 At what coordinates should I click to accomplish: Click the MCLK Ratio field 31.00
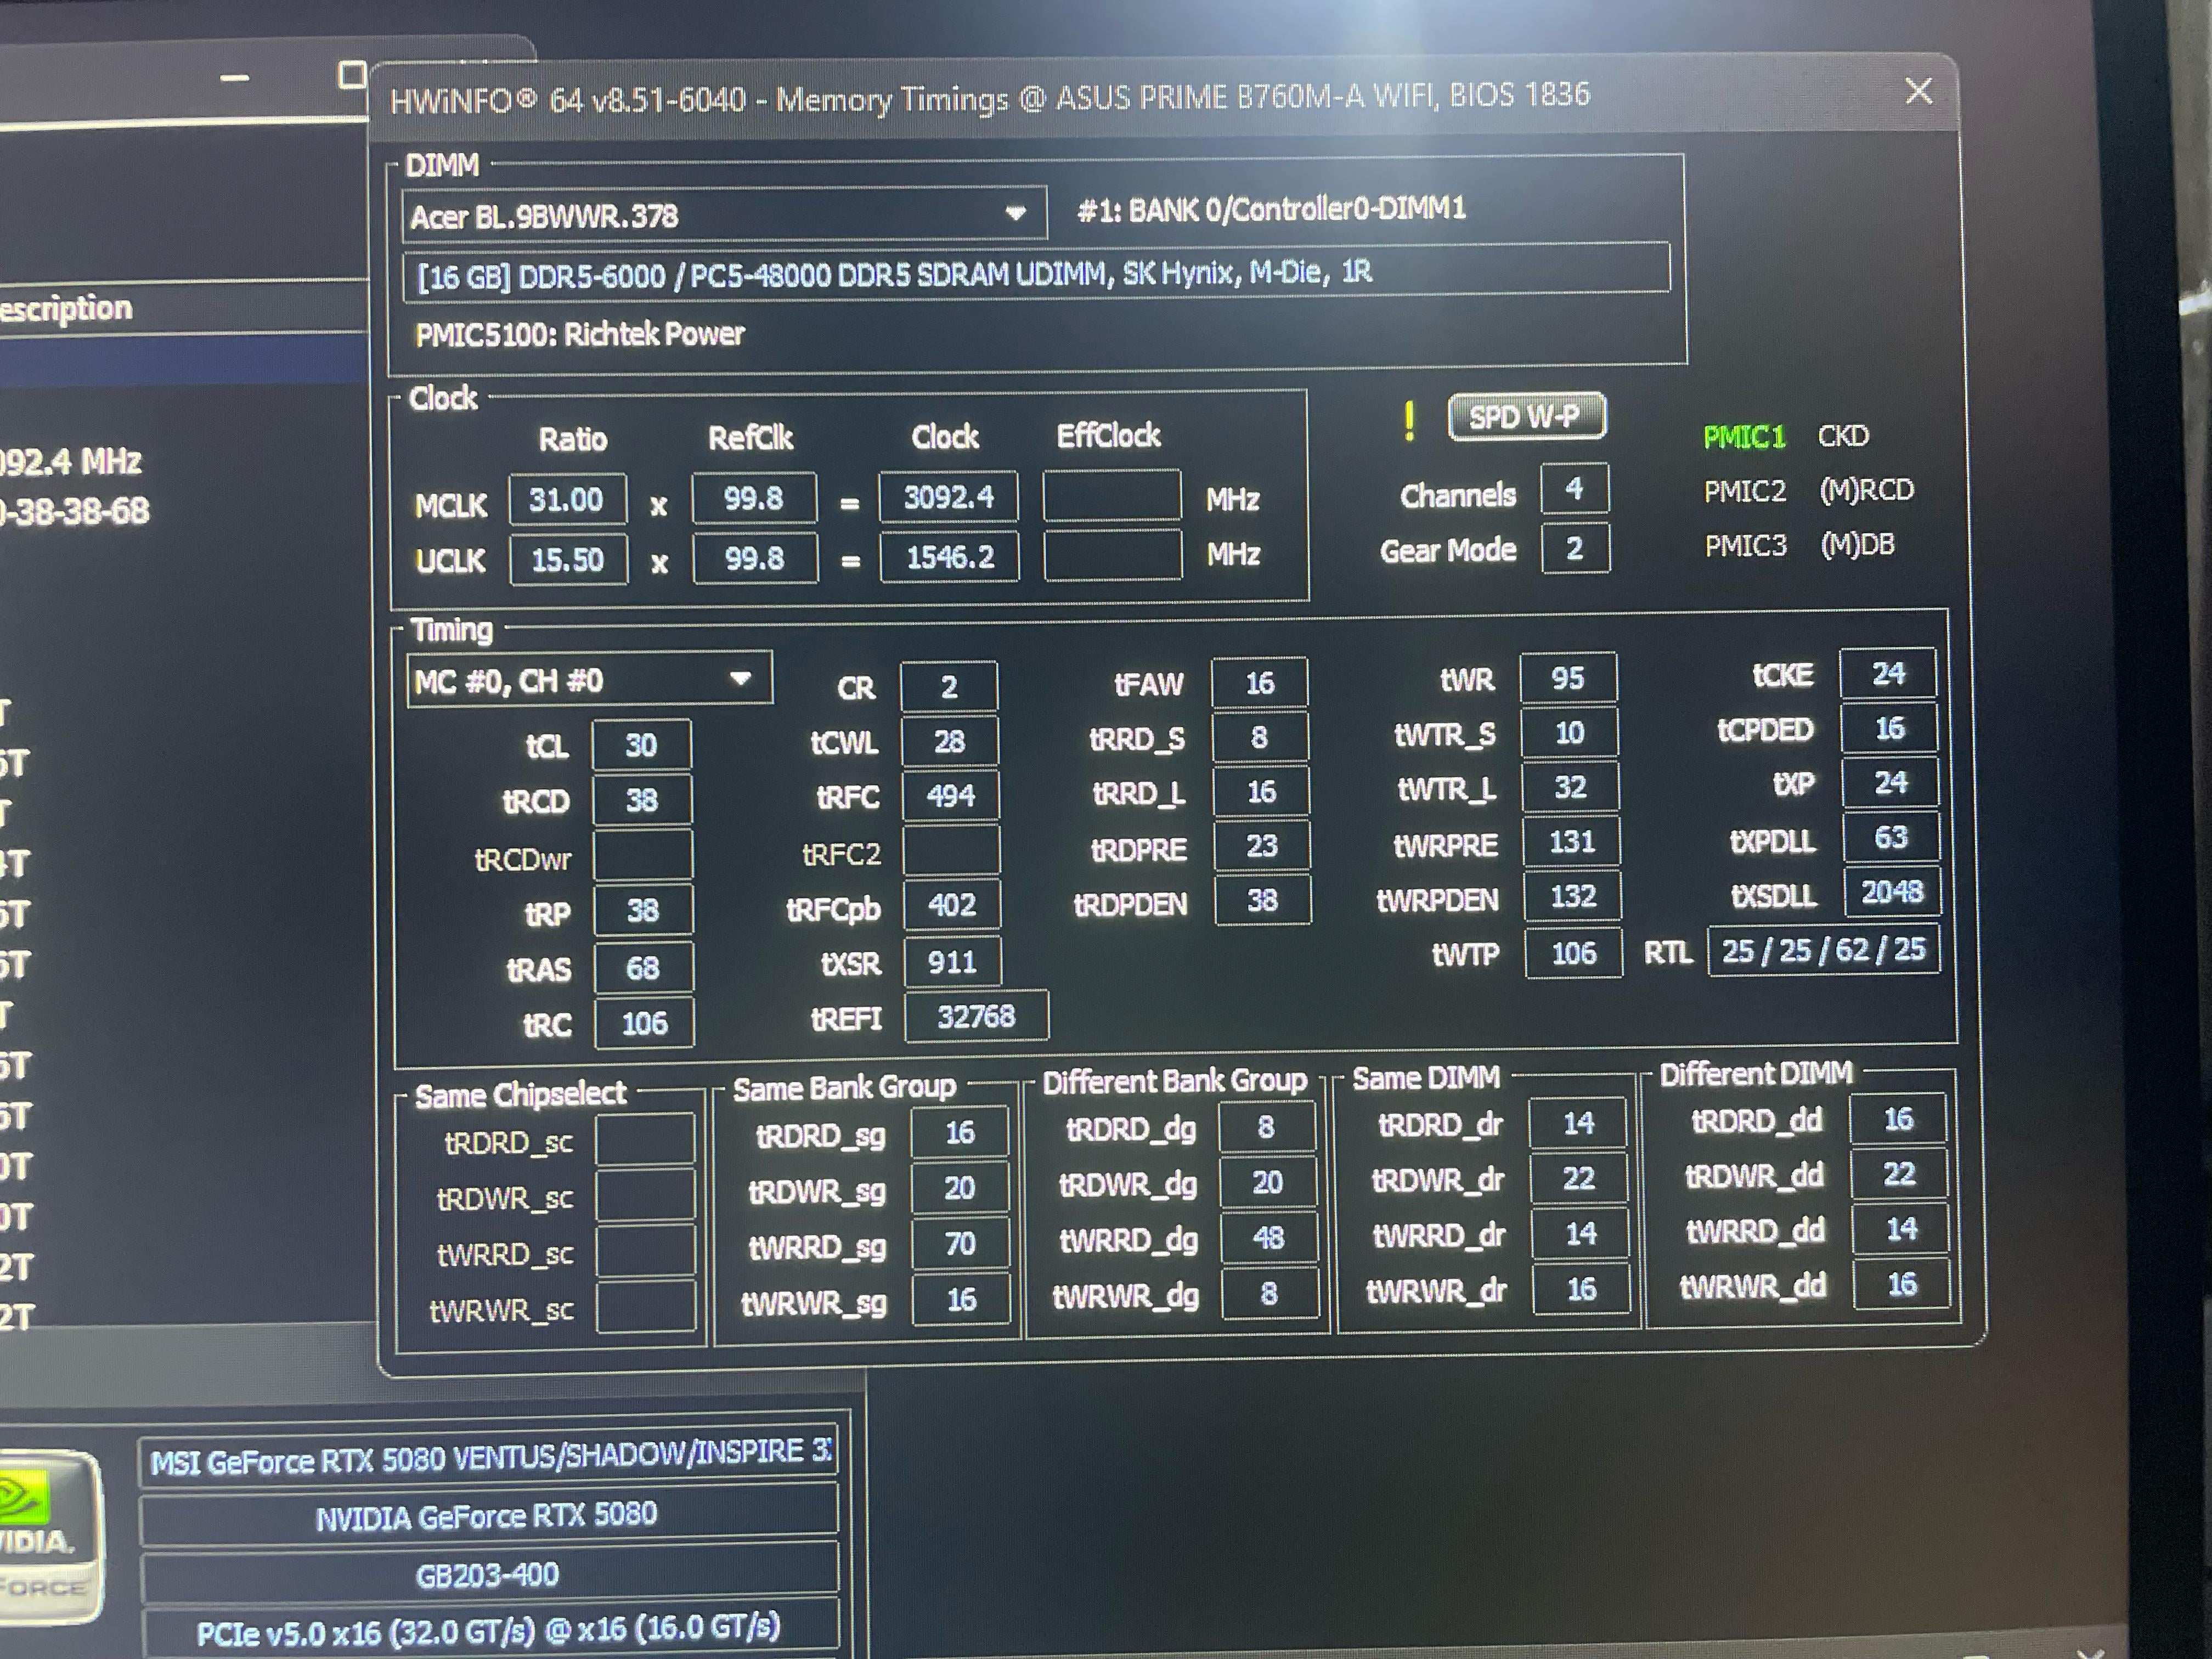(567, 499)
